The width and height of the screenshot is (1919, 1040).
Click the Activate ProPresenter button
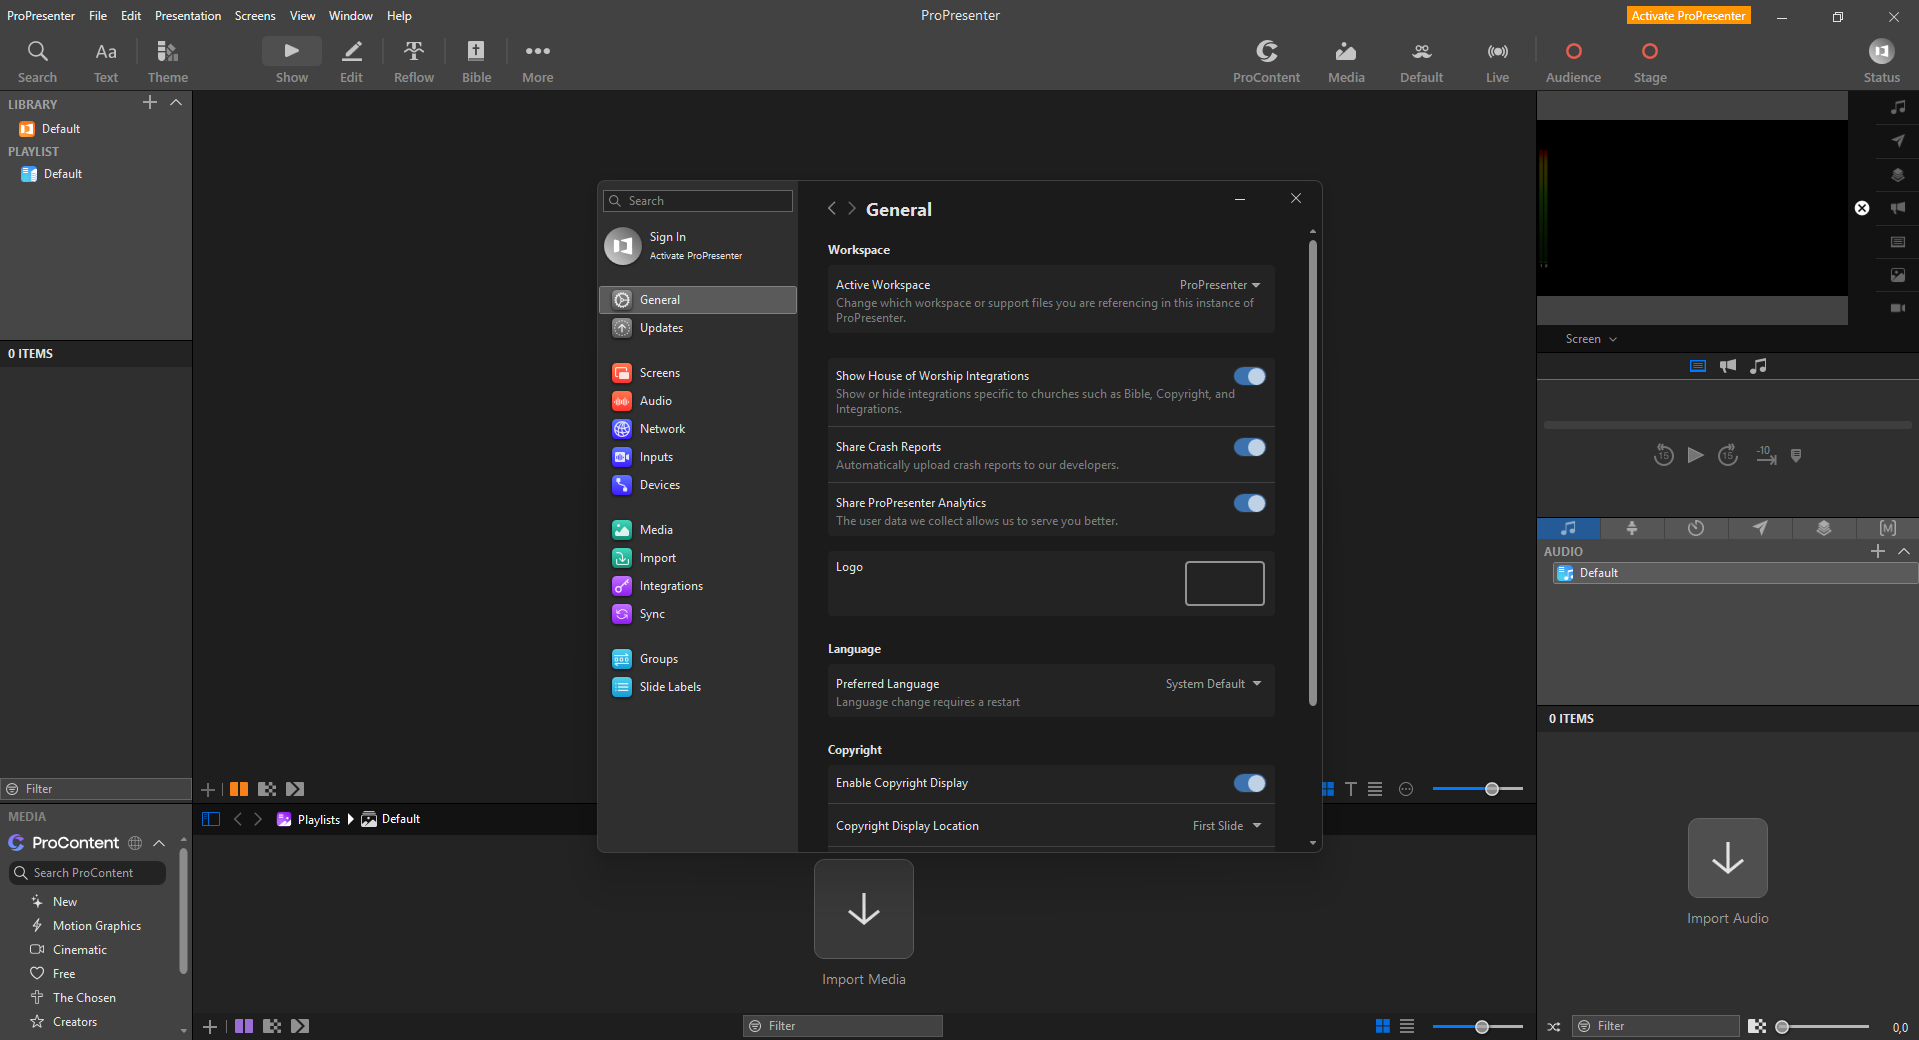pos(1689,16)
